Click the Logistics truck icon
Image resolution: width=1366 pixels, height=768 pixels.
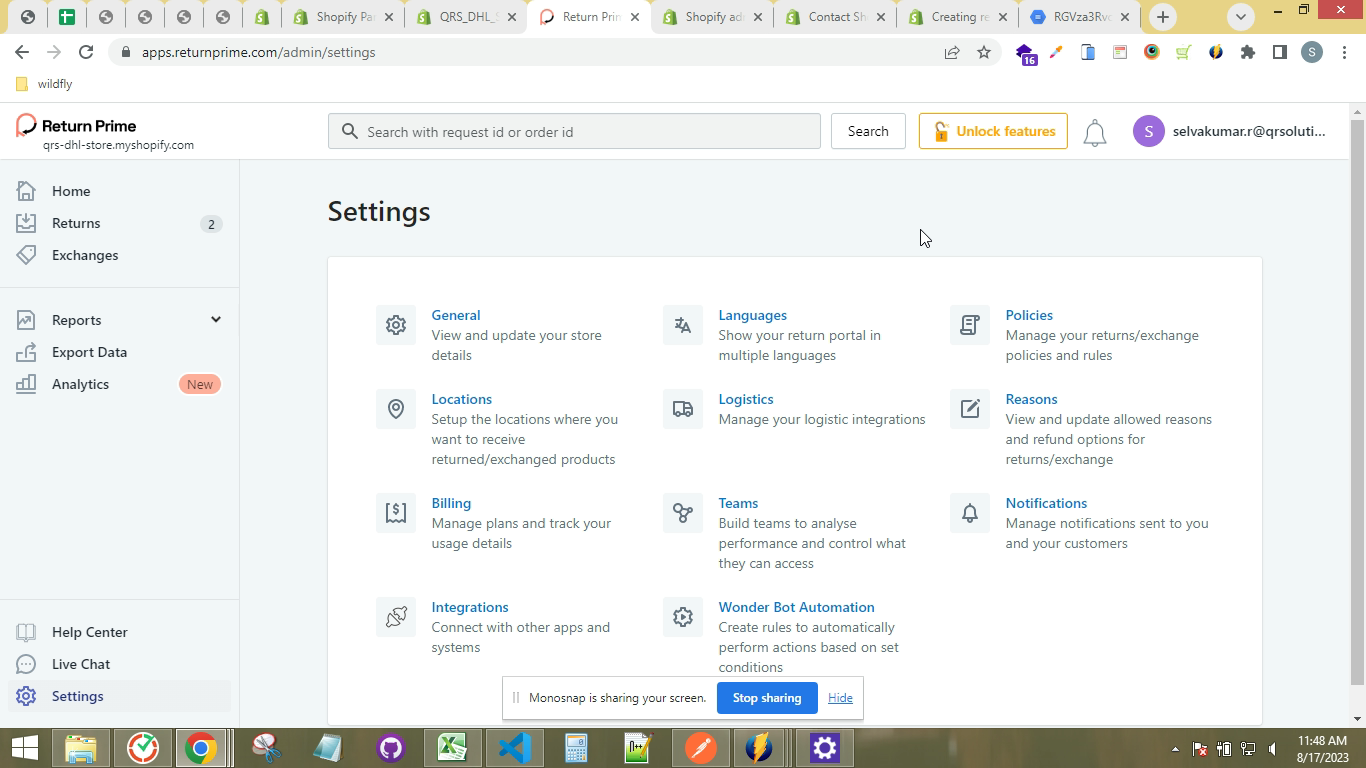click(683, 409)
